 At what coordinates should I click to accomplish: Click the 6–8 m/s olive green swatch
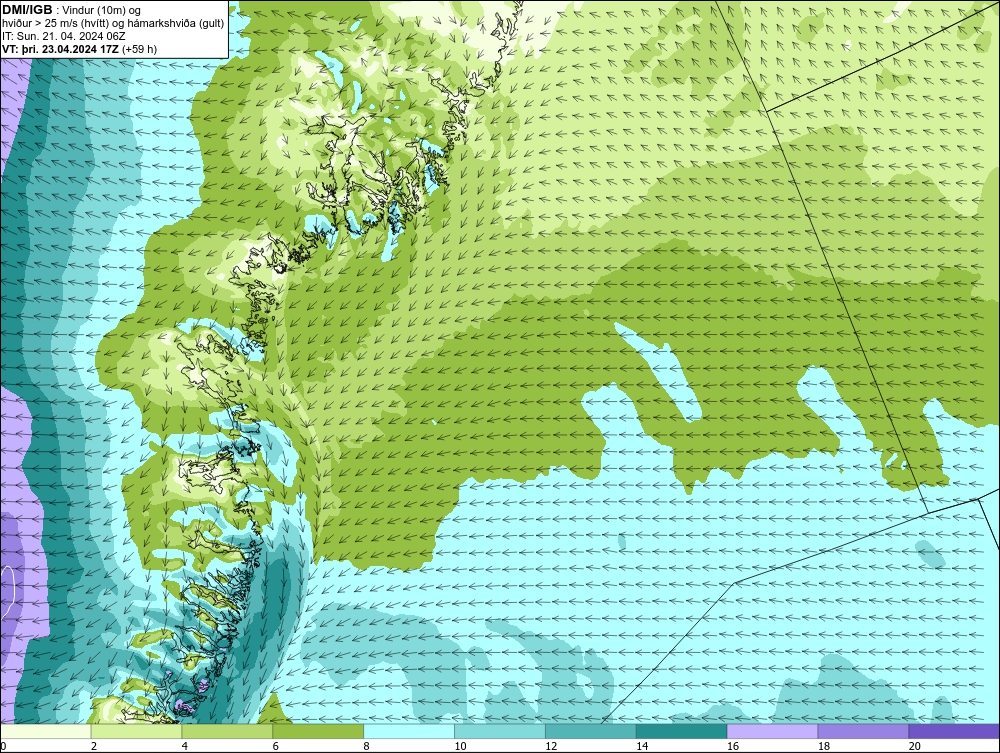click(318, 731)
